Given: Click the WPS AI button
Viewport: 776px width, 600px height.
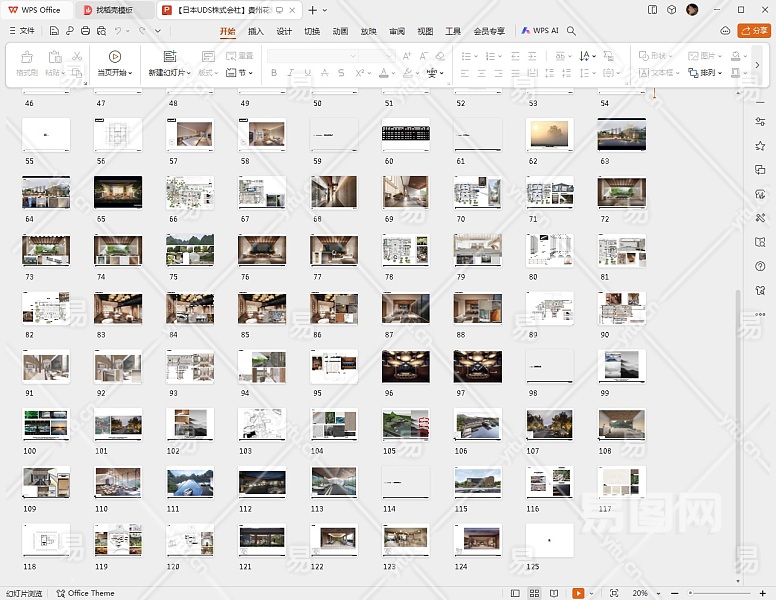Looking at the screenshot, I should pos(540,31).
